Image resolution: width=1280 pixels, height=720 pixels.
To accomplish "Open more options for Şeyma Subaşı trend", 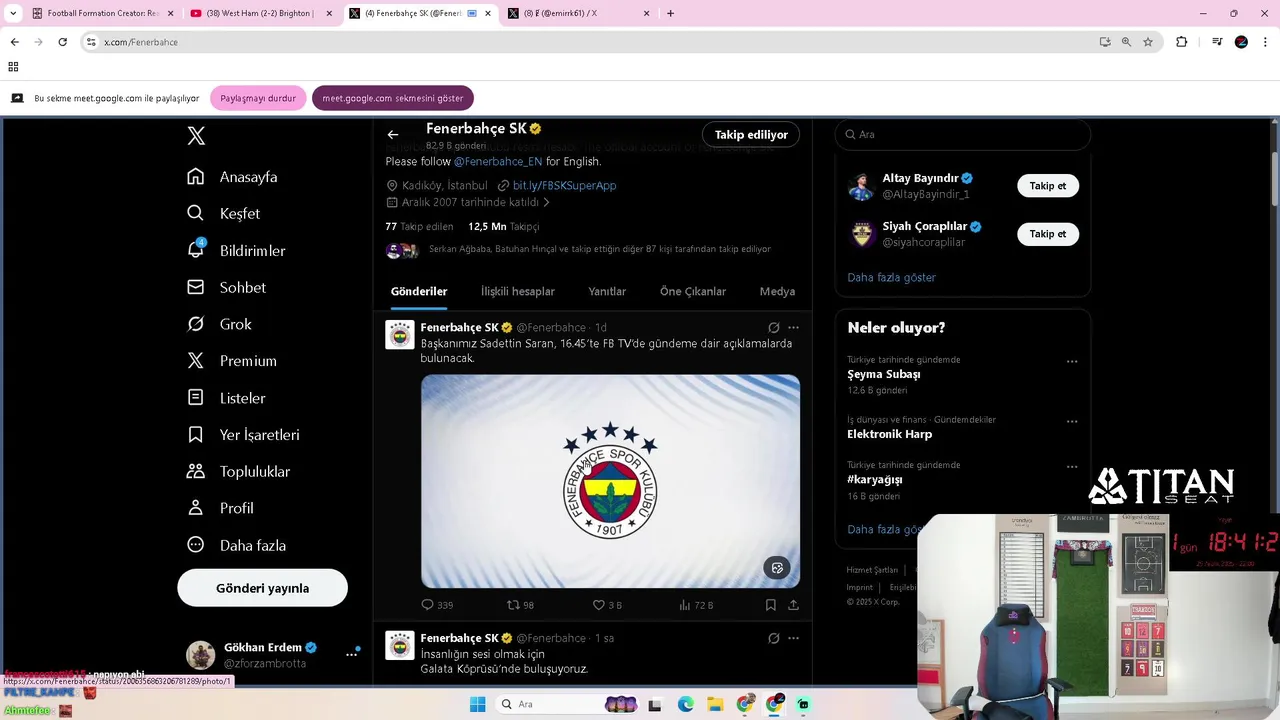I will (x=1072, y=361).
